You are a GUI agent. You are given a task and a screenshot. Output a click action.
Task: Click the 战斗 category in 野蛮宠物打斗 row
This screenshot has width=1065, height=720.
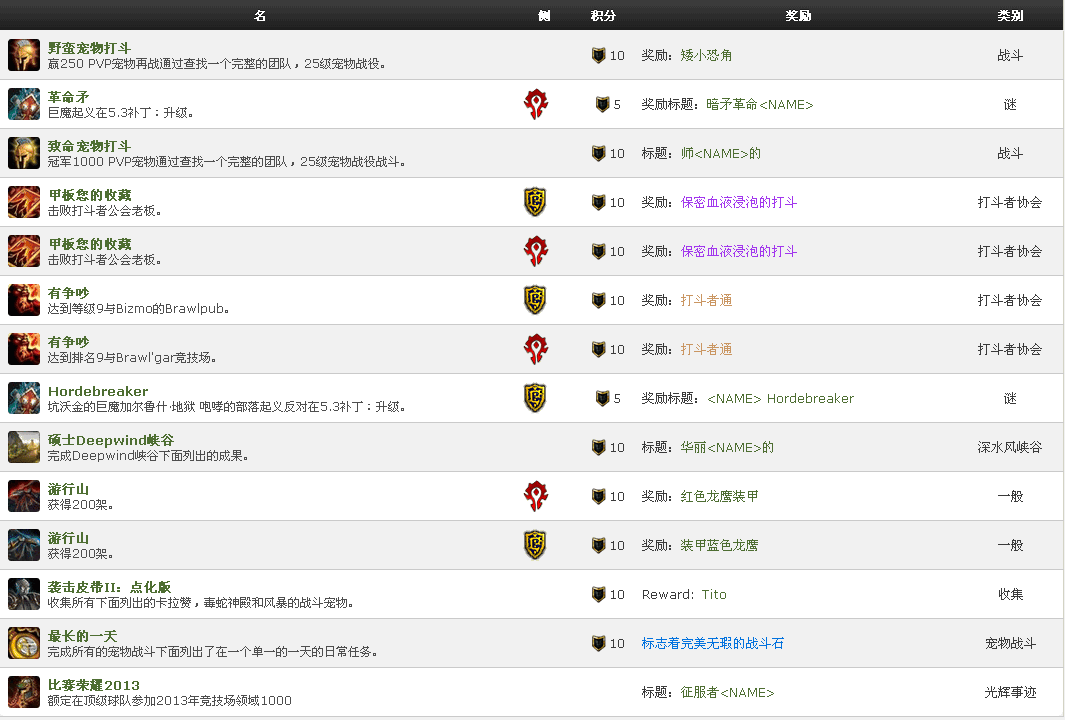click(x=1010, y=55)
